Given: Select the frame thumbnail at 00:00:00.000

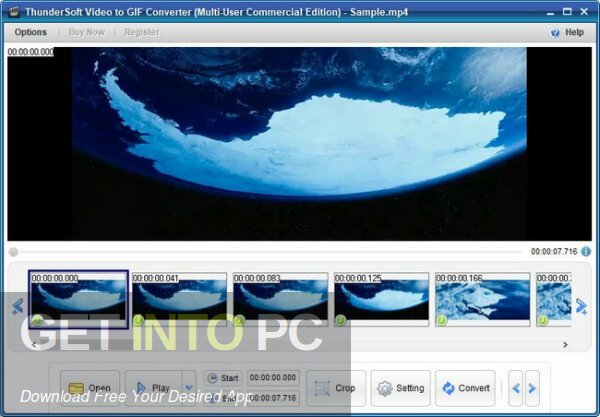Looking at the screenshot, I should (x=78, y=299).
